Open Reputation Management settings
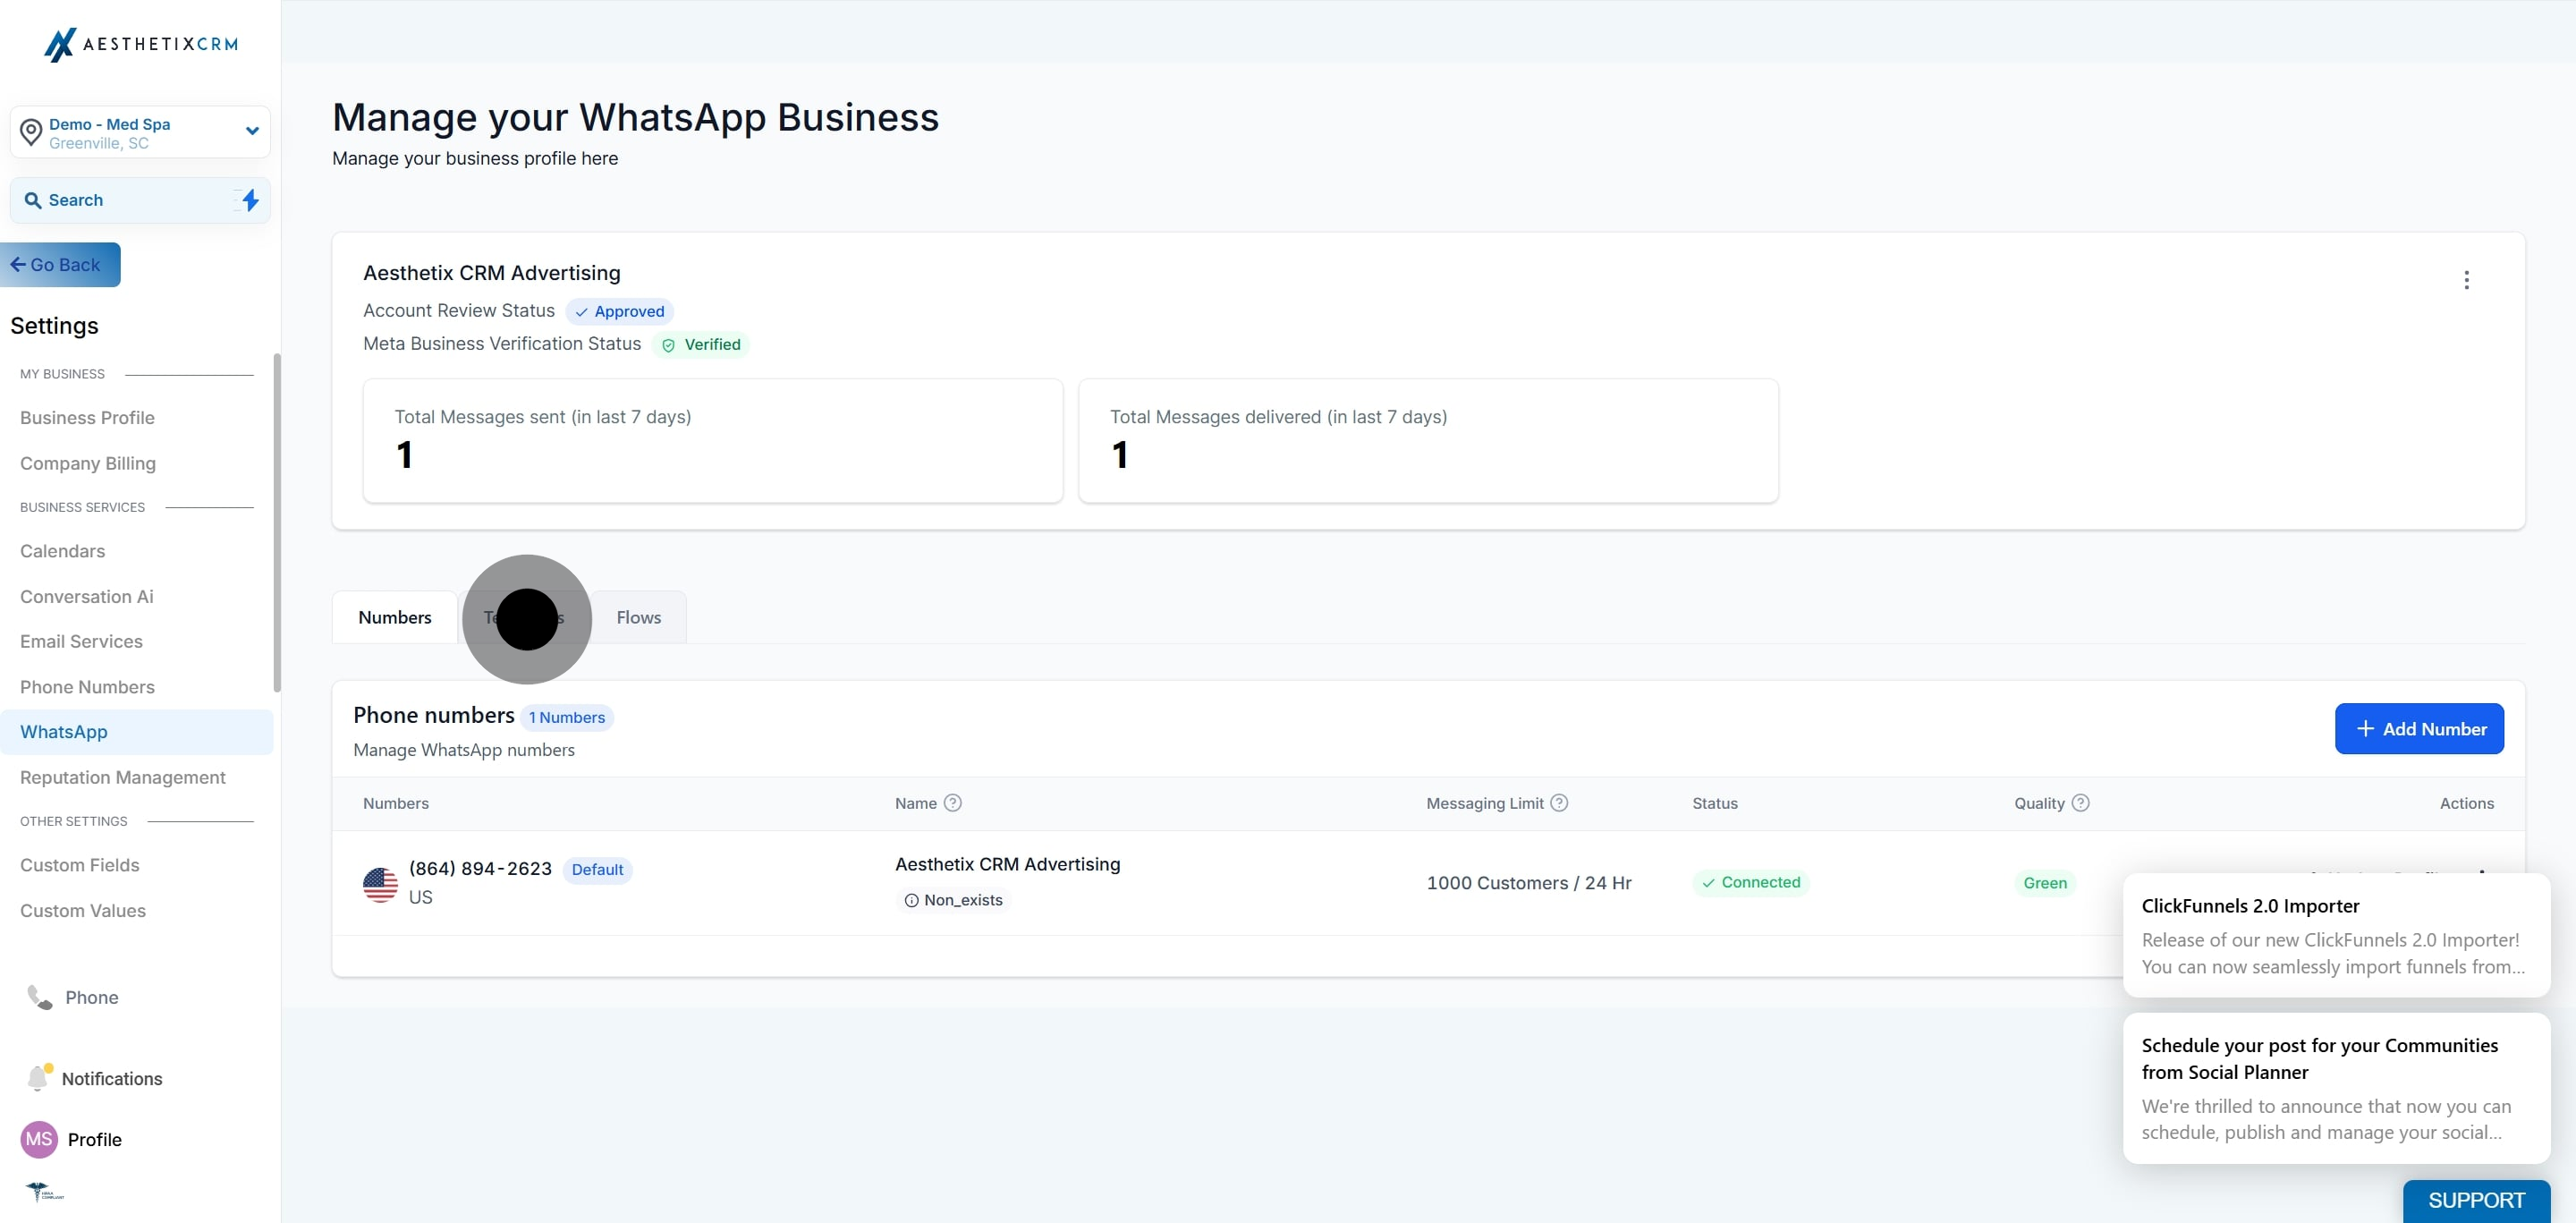Screen dimensions: 2576x1223 pos(122,777)
